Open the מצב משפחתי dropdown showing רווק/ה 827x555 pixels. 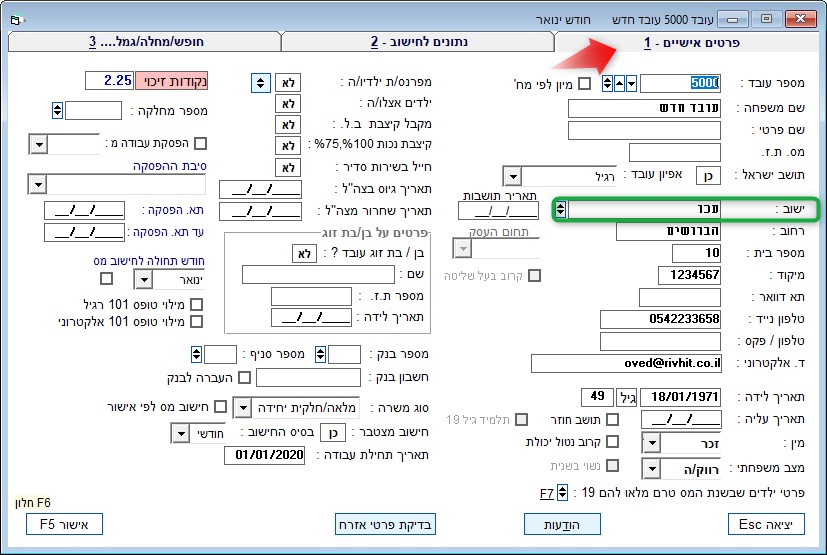point(652,468)
